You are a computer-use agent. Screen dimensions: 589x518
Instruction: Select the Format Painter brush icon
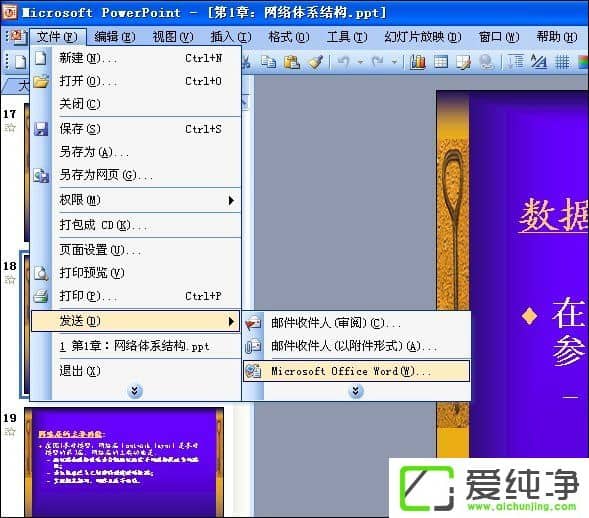[315, 62]
